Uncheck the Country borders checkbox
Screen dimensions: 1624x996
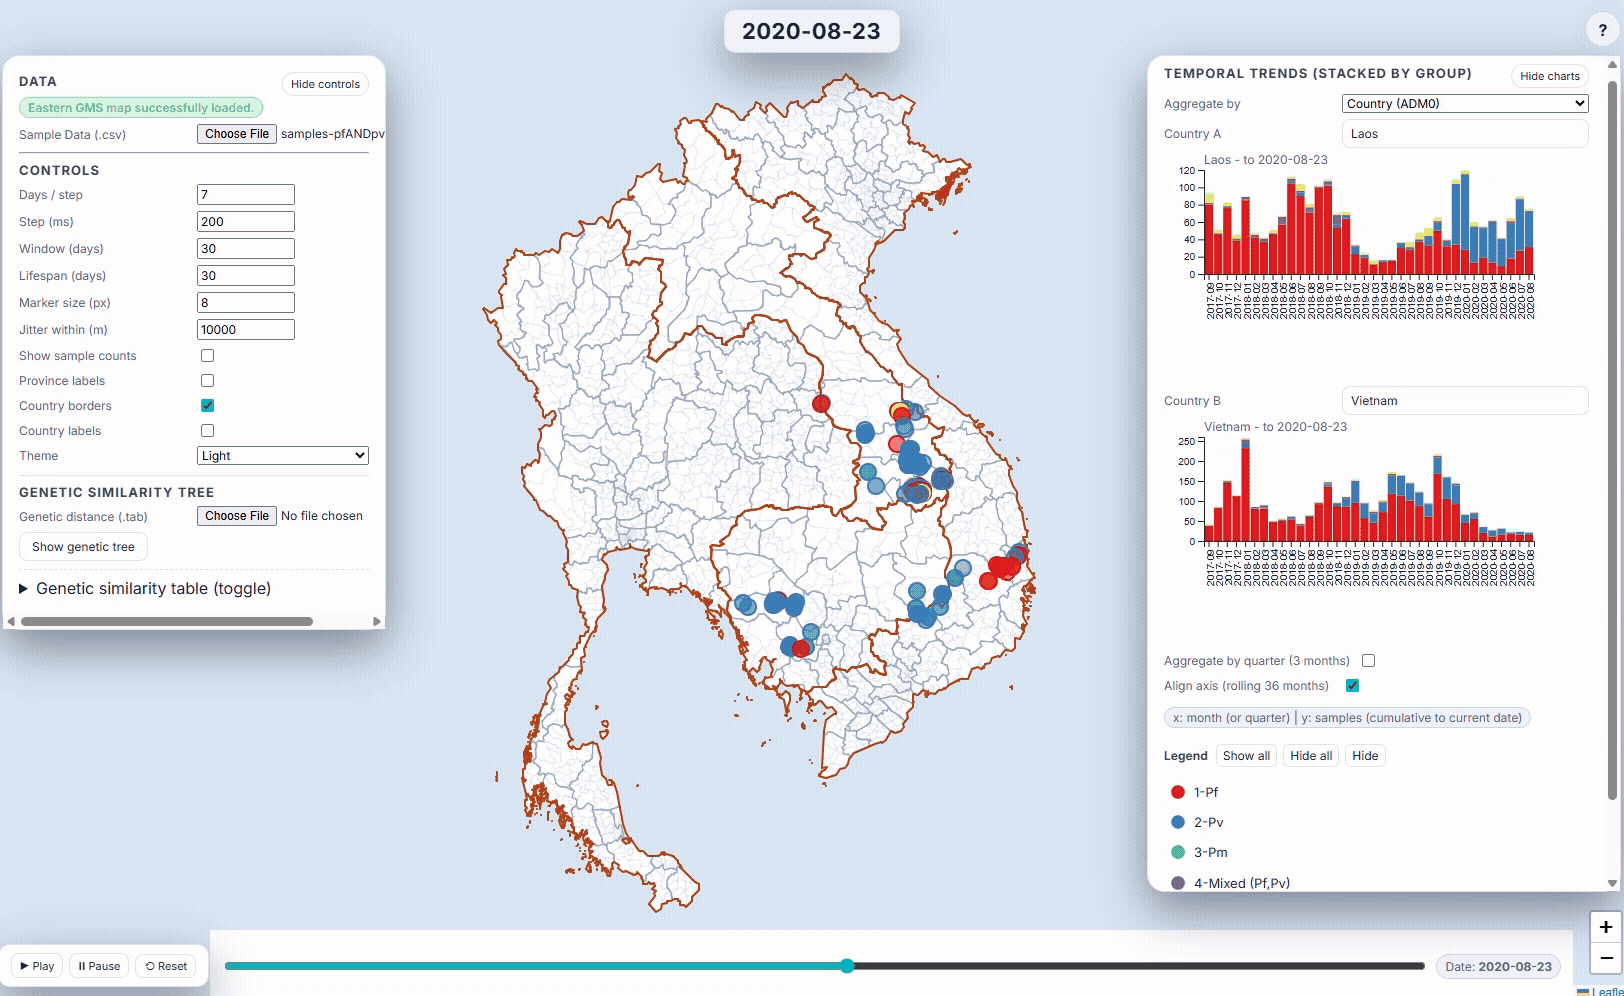pos(207,406)
